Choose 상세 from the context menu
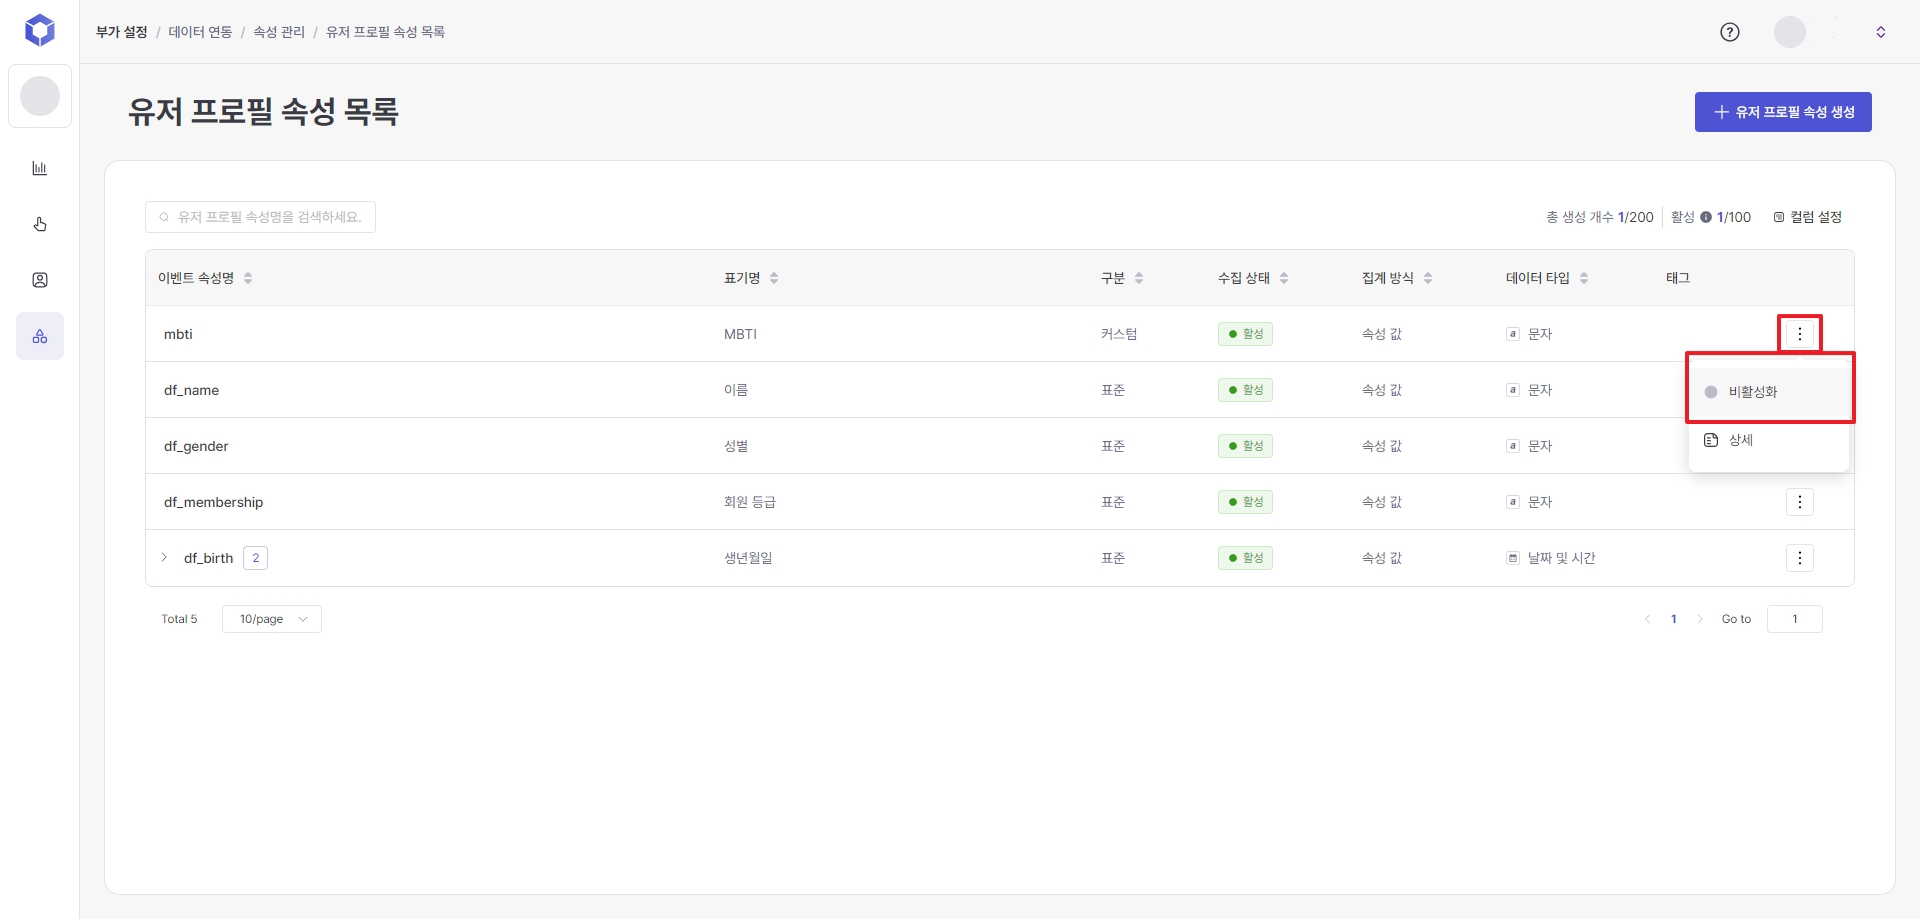Screen dimensions: 1920x919 coord(1741,440)
